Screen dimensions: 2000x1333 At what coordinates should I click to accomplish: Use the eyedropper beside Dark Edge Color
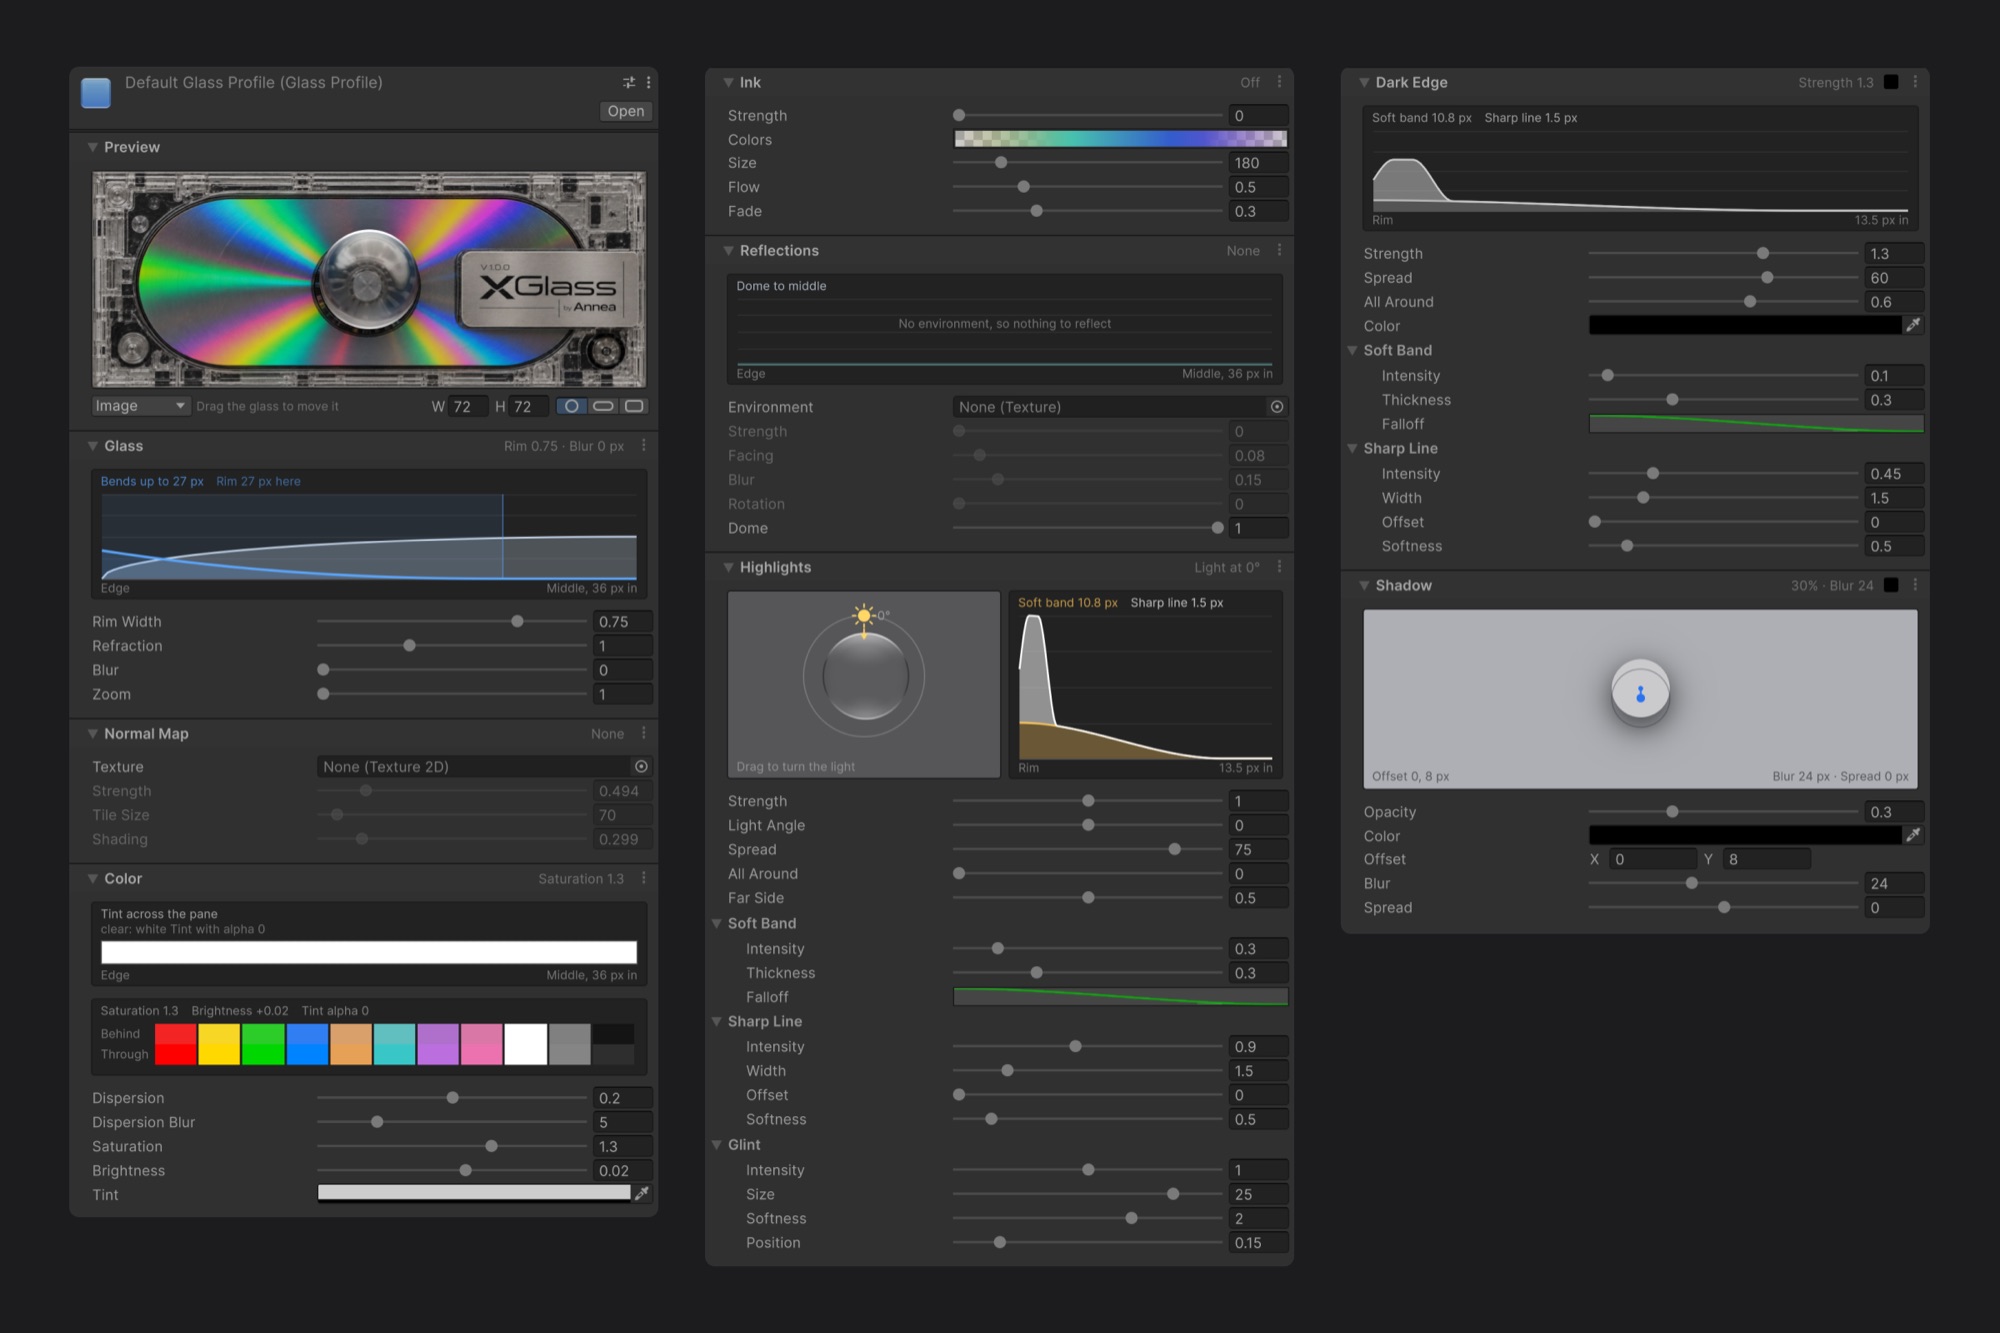(x=1913, y=325)
